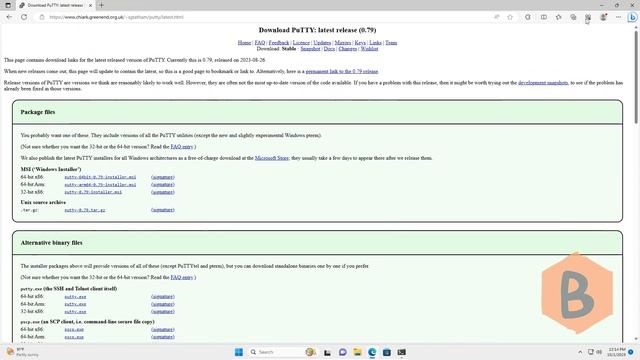Image resolution: width=640 pixels, height=360 pixels.
Task: Download putty-0.79.tar.gz source archive
Action: coord(84,210)
